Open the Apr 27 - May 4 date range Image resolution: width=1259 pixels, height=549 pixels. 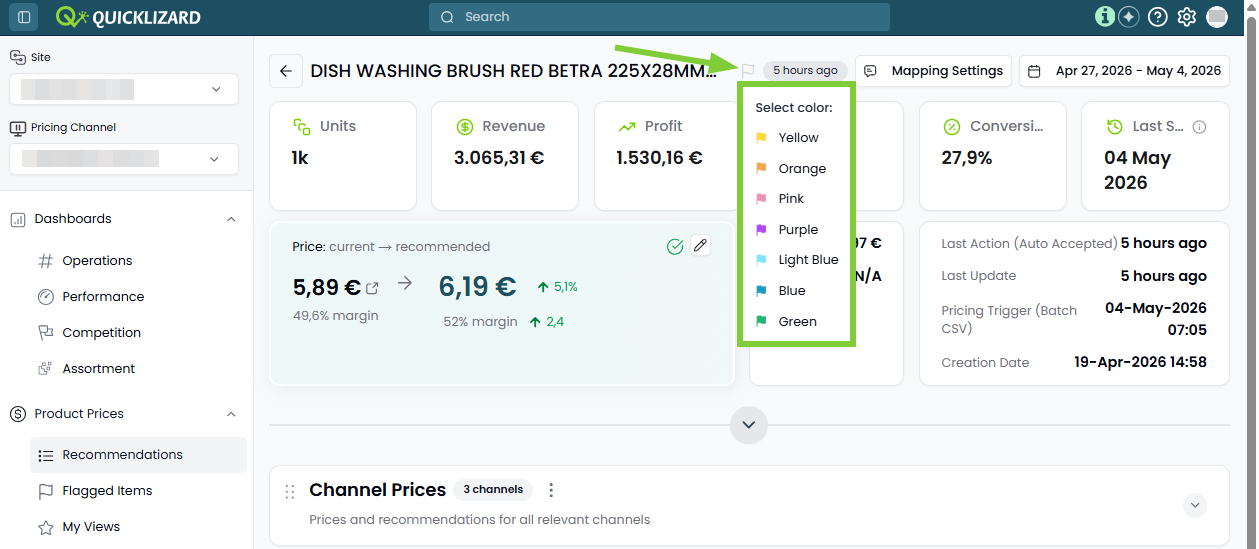click(x=1124, y=71)
